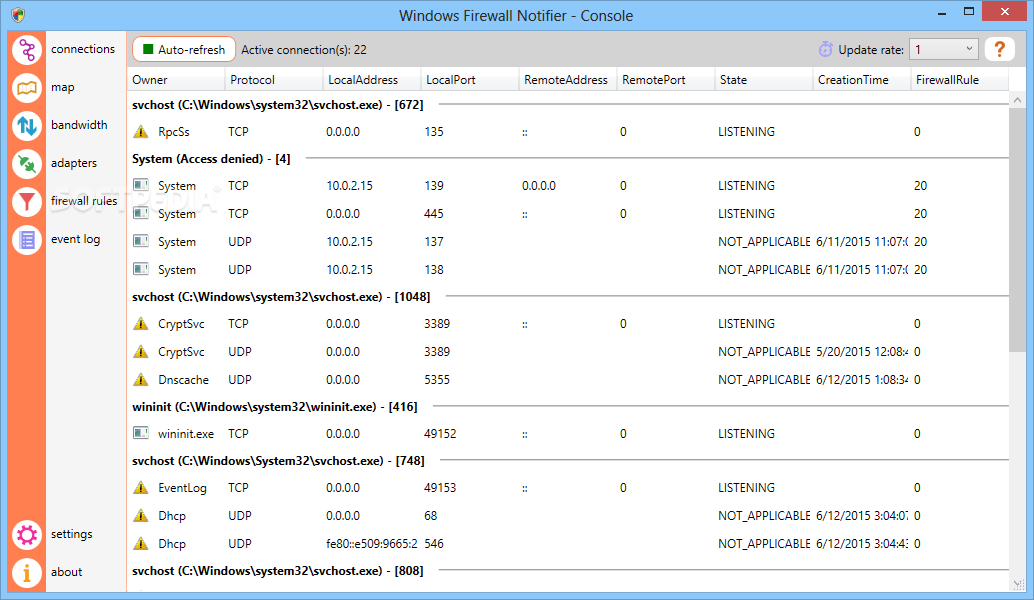Sort by Protocol column header
The height and width of the screenshot is (600, 1034).
tap(274, 80)
